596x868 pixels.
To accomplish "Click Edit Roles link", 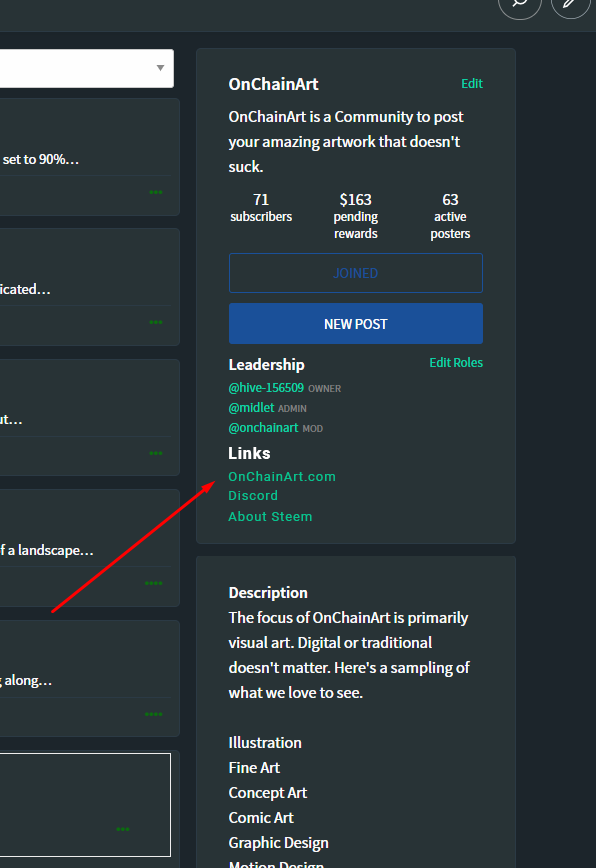I will [x=456, y=363].
